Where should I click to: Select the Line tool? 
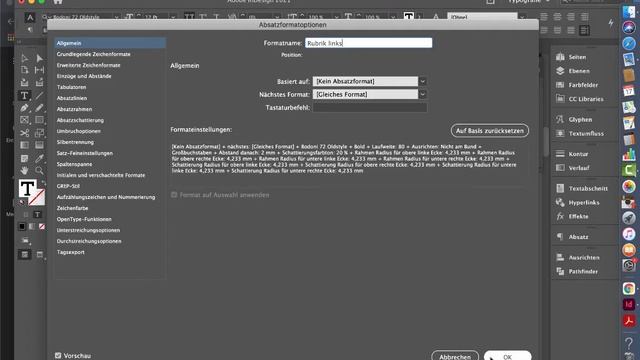(x=39, y=96)
